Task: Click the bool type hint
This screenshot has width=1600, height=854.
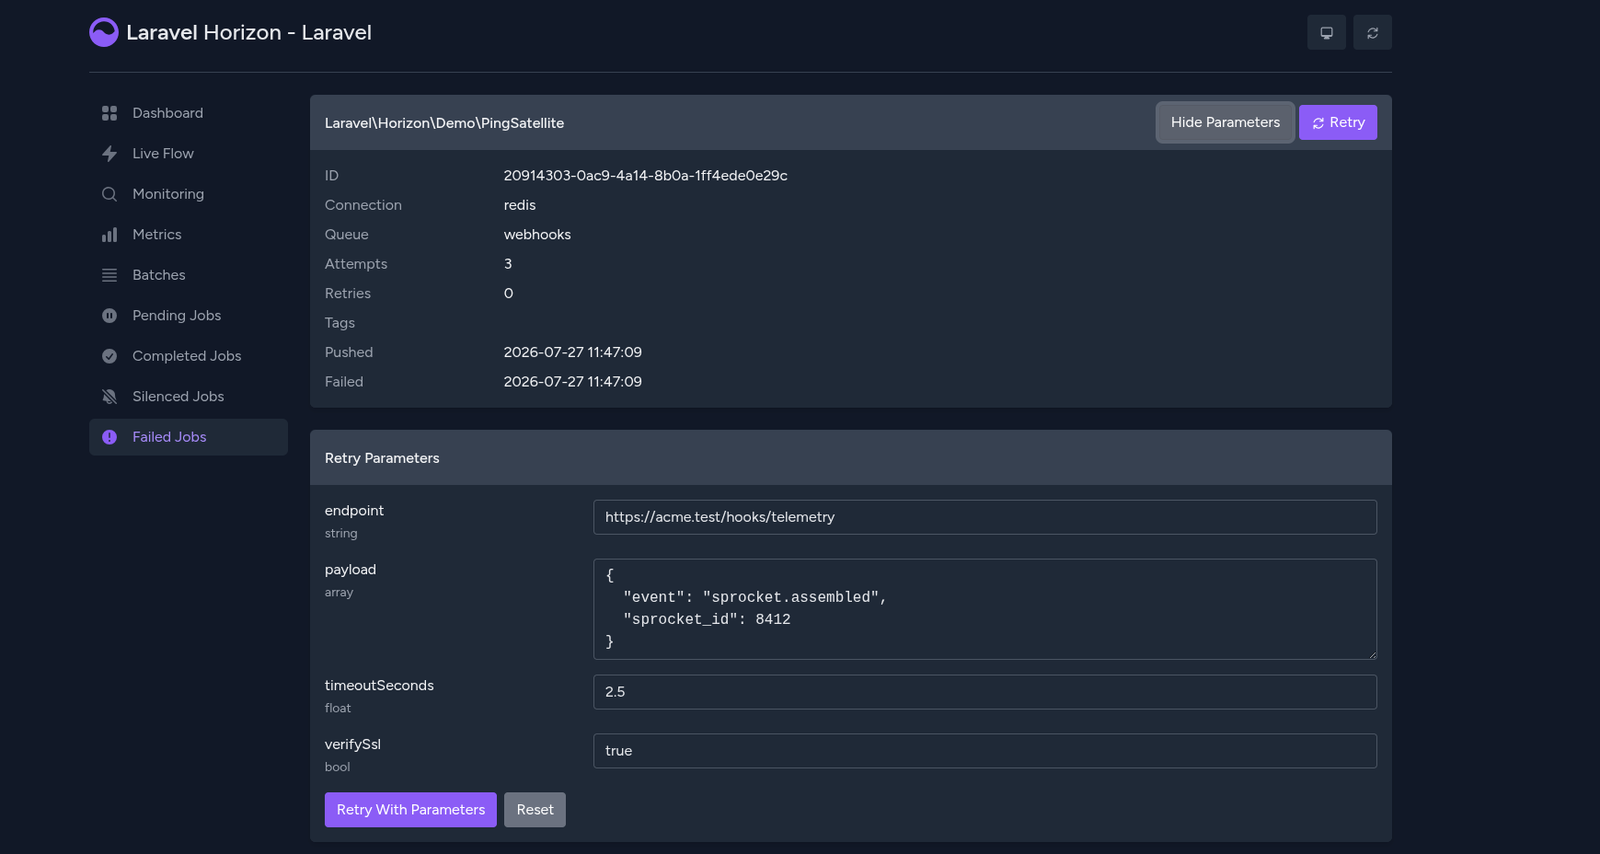Action: pos(337,767)
